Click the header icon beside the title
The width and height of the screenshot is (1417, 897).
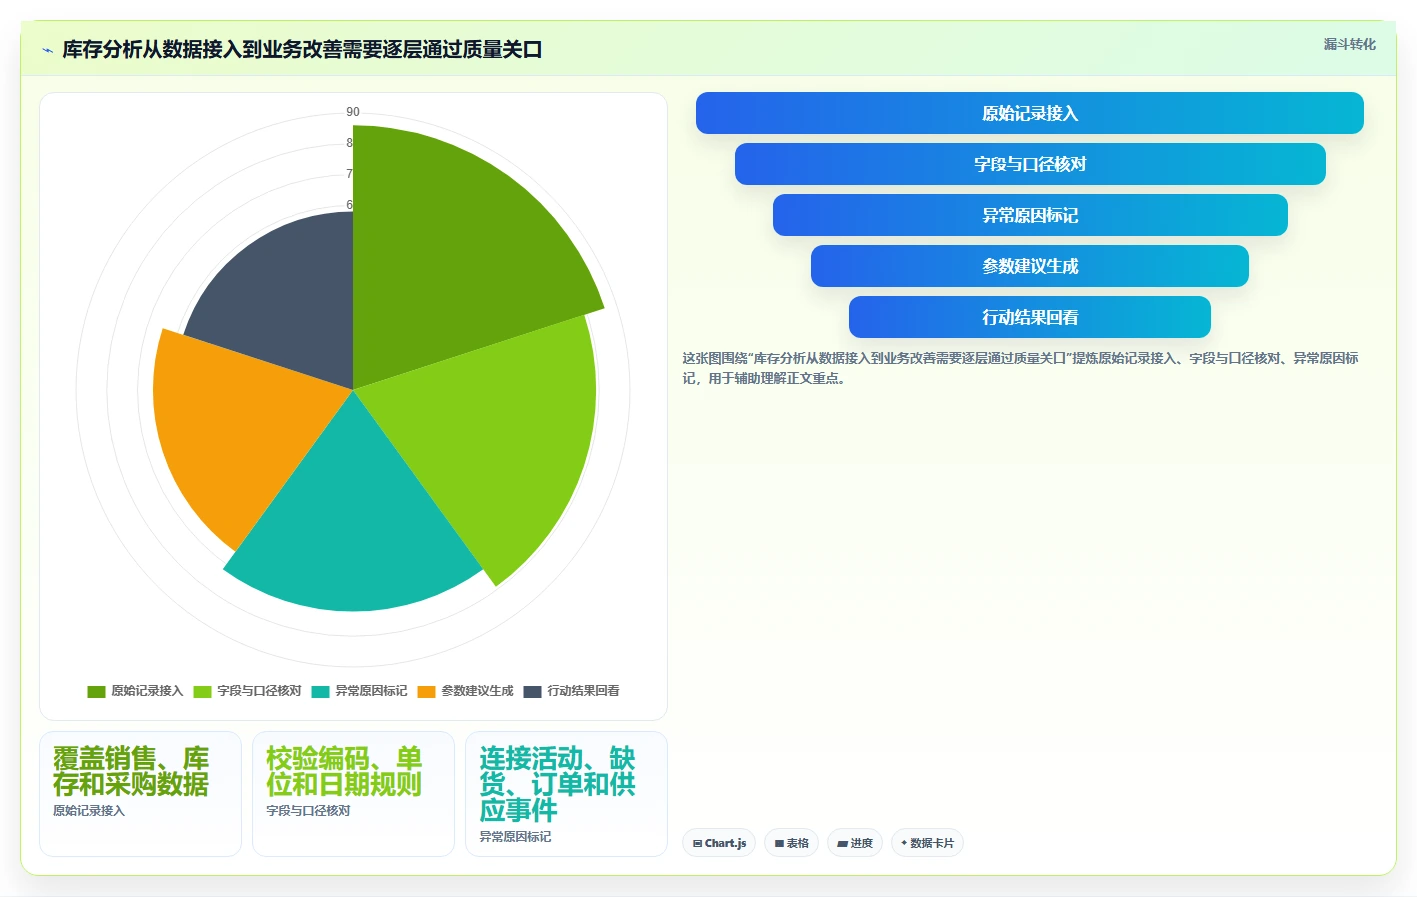click(47, 50)
